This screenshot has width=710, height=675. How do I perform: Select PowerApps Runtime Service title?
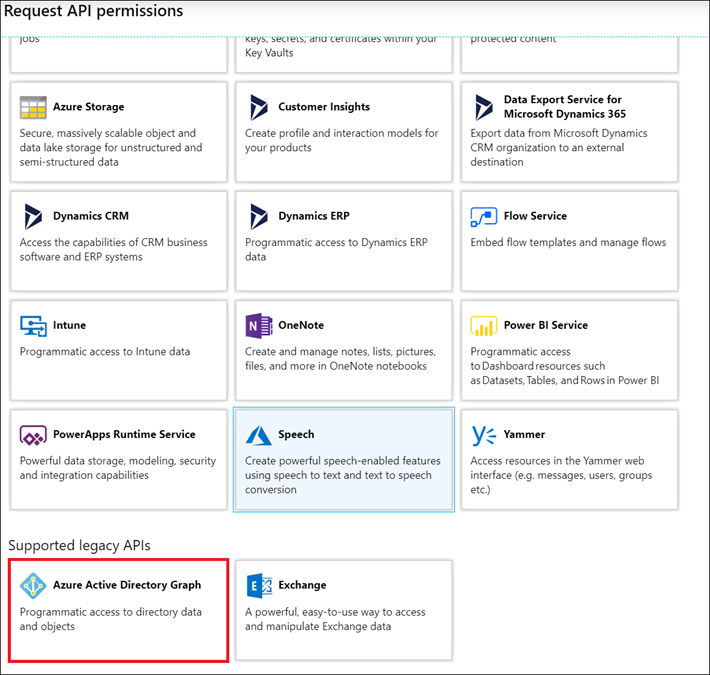[125, 434]
